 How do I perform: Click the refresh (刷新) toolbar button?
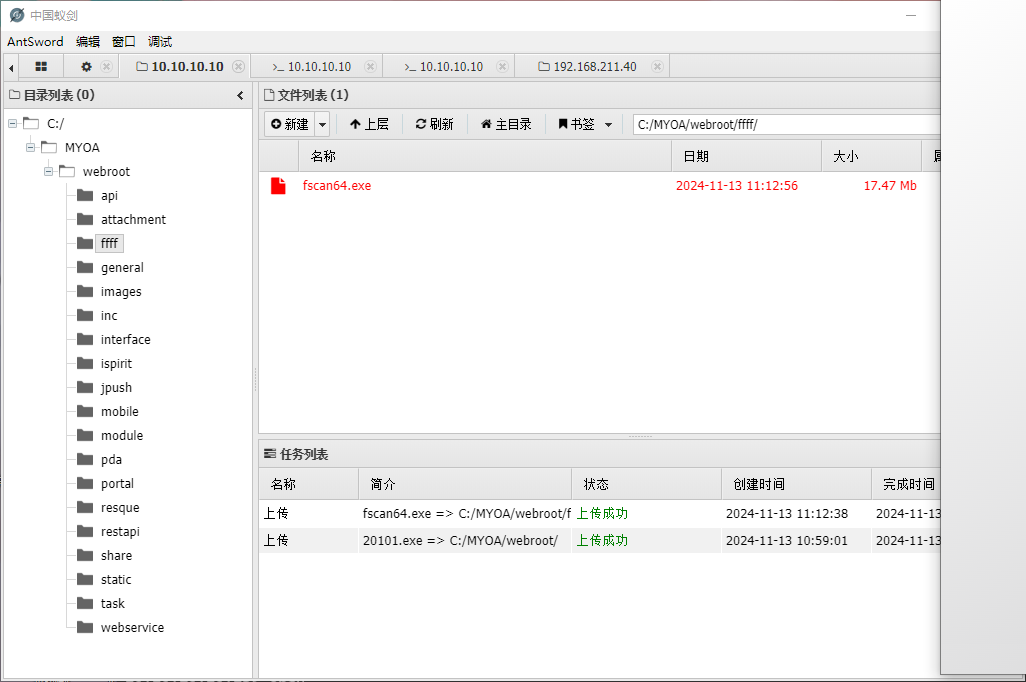click(x=434, y=124)
